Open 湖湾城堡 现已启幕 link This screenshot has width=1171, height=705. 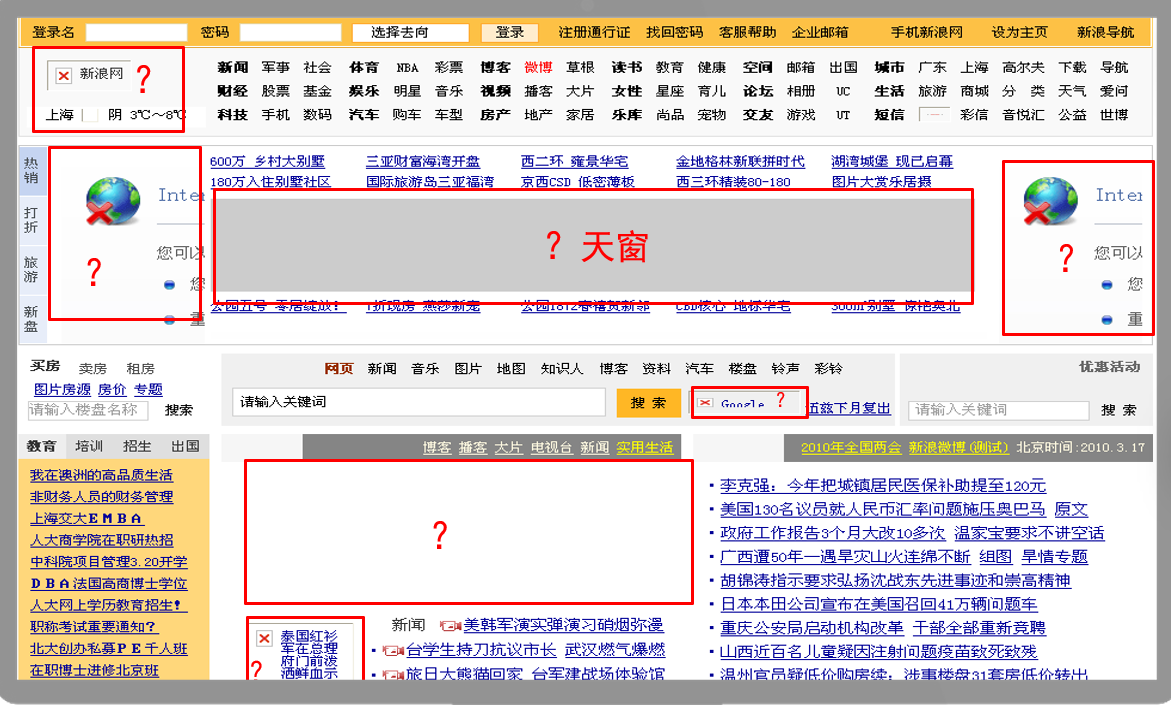pos(892,161)
